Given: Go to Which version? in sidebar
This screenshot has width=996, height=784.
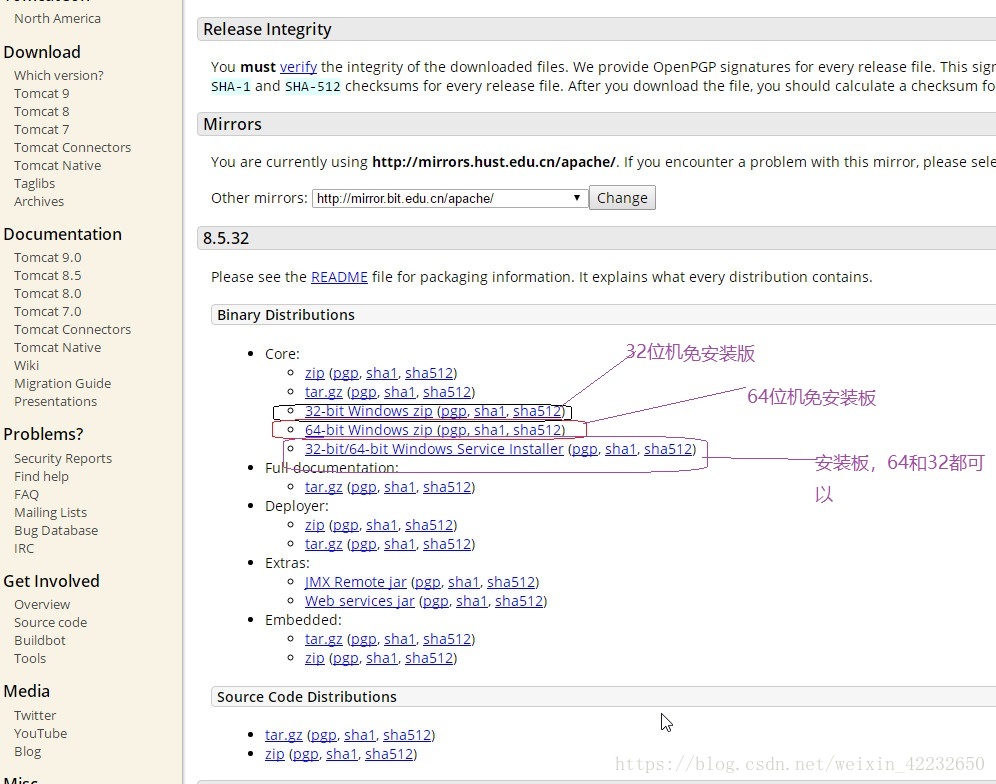Looking at the screenshot, I should (x=58, y=76).
